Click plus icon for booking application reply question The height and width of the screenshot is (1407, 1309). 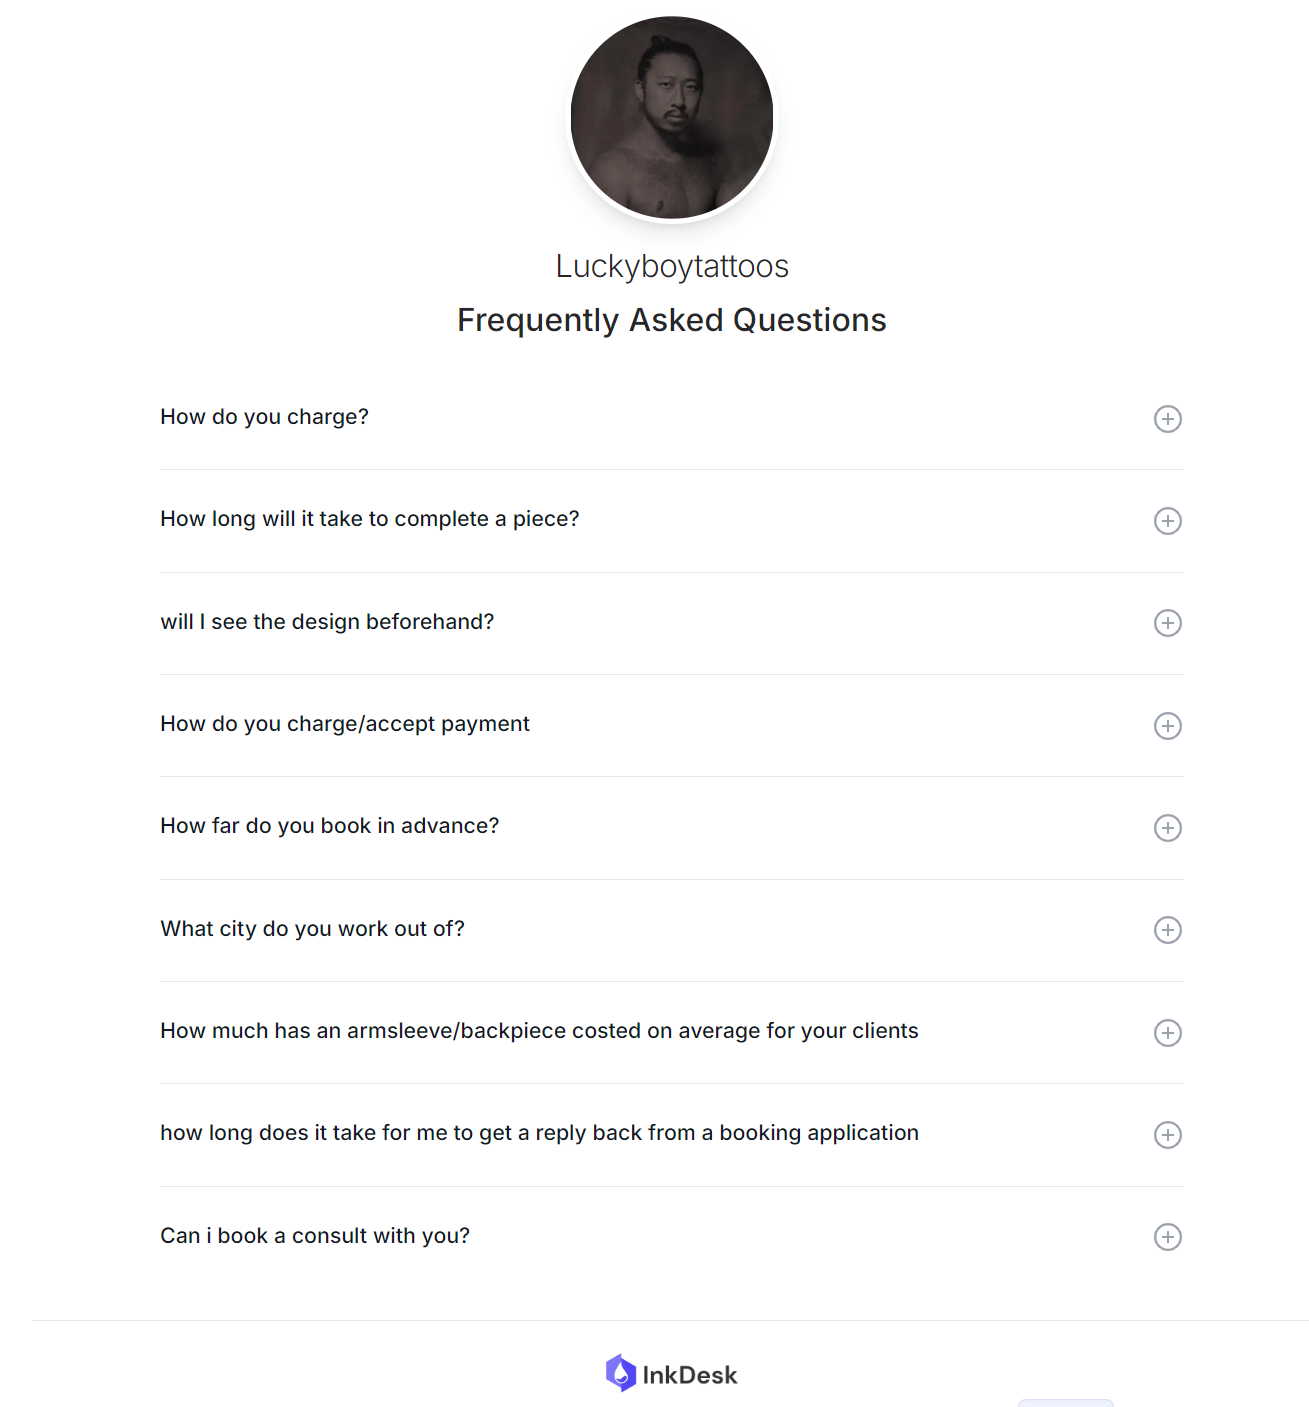[1167, 1135]
